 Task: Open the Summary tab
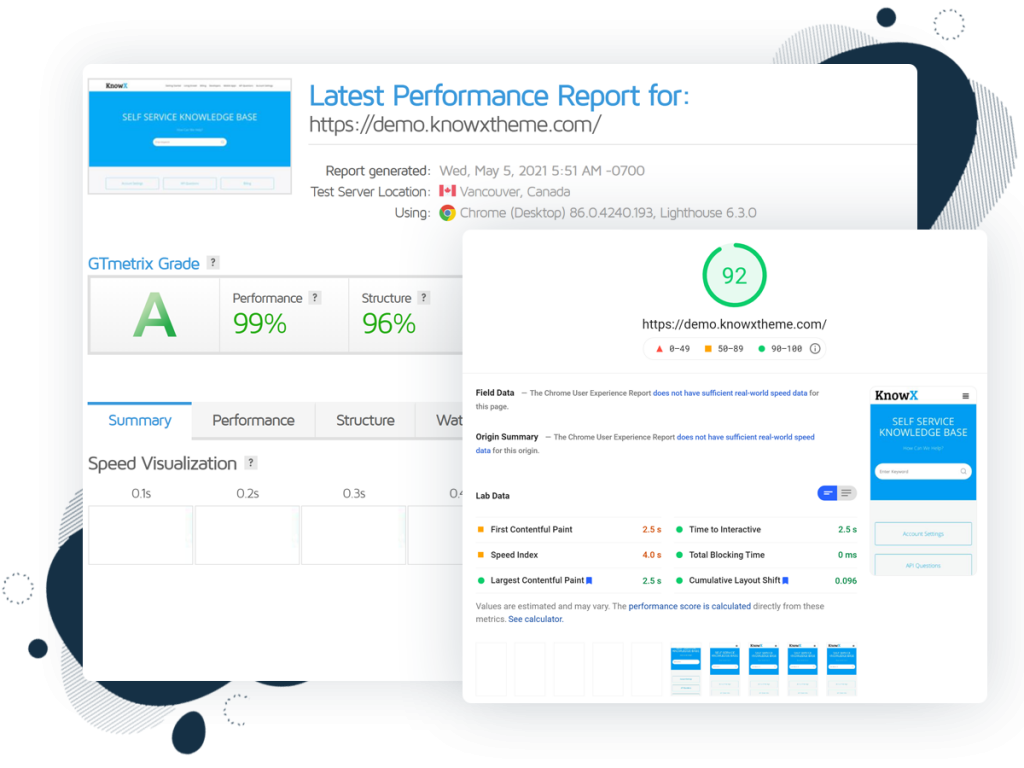(139, 421)
